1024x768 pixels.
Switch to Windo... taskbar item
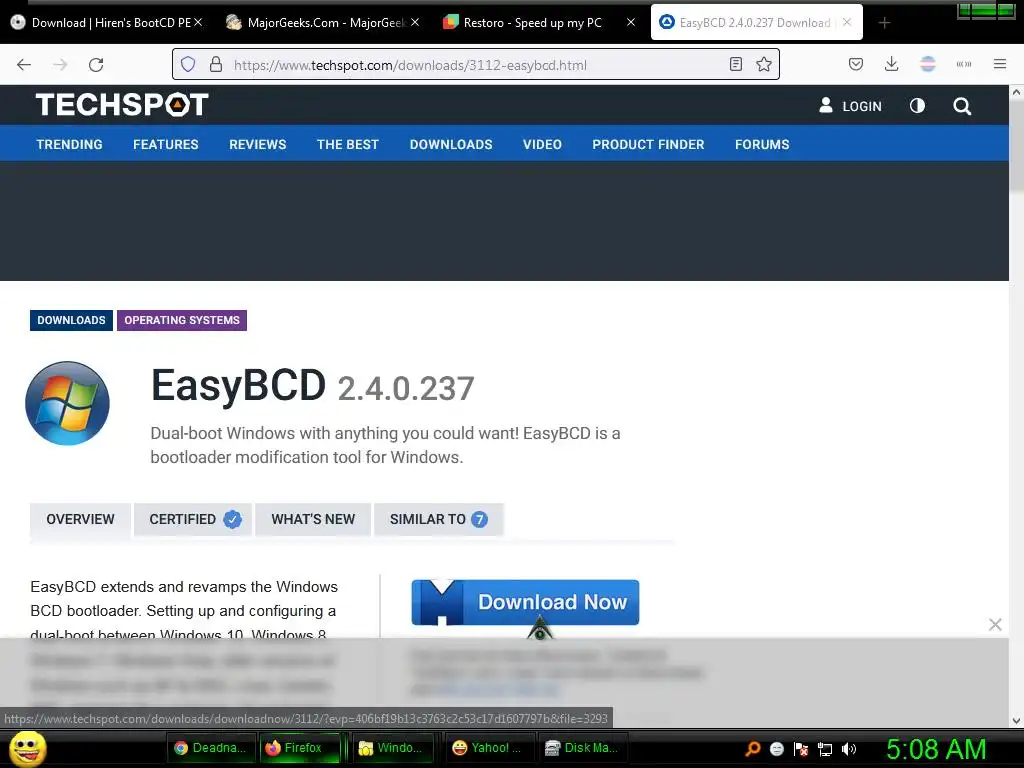click(394, 748)
